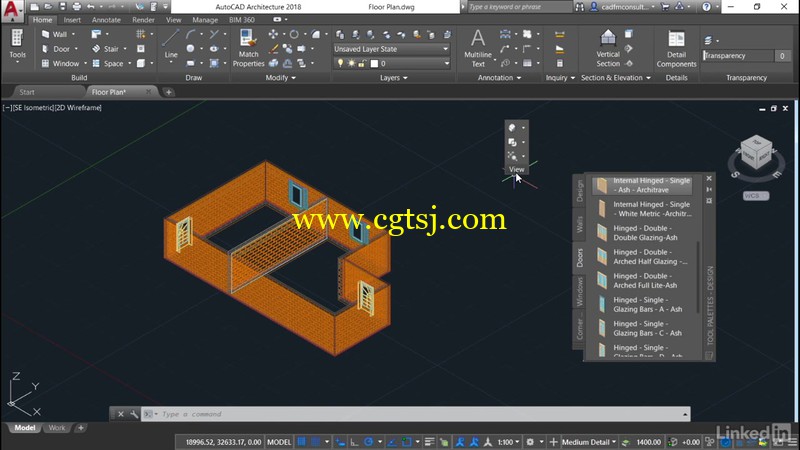The width and height of the screenshot is (800, 450).
Task: Click the ViewCube navigation cube
Action: pos(756,153)
